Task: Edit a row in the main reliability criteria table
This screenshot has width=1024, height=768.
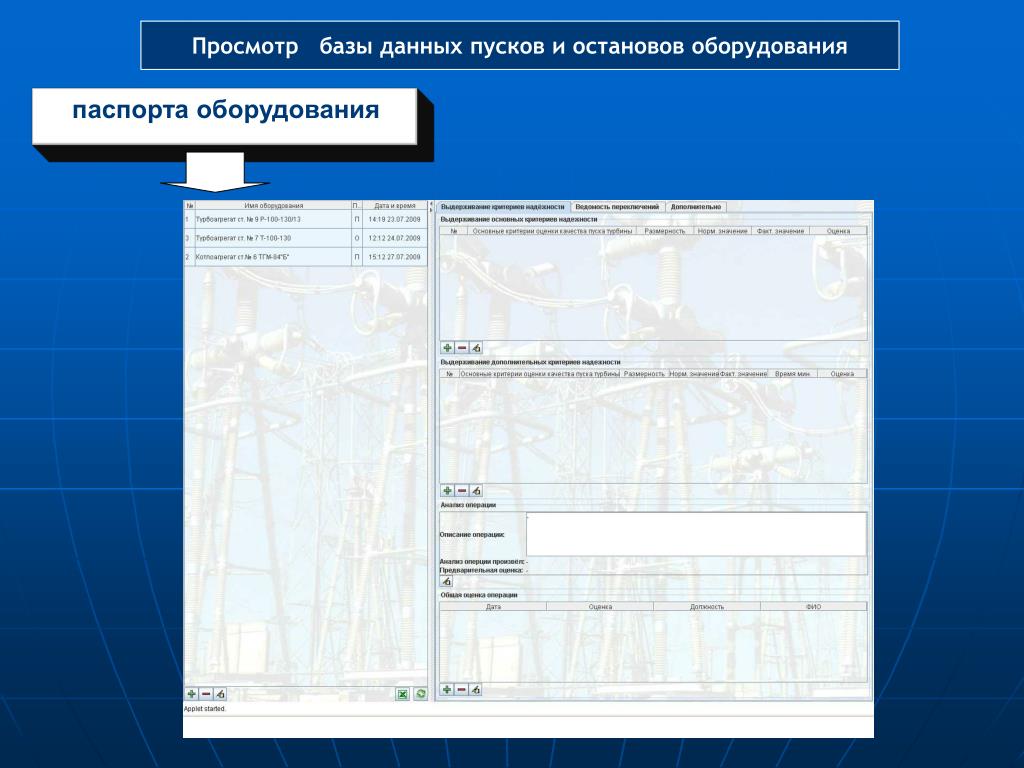Action: point(476,348)
